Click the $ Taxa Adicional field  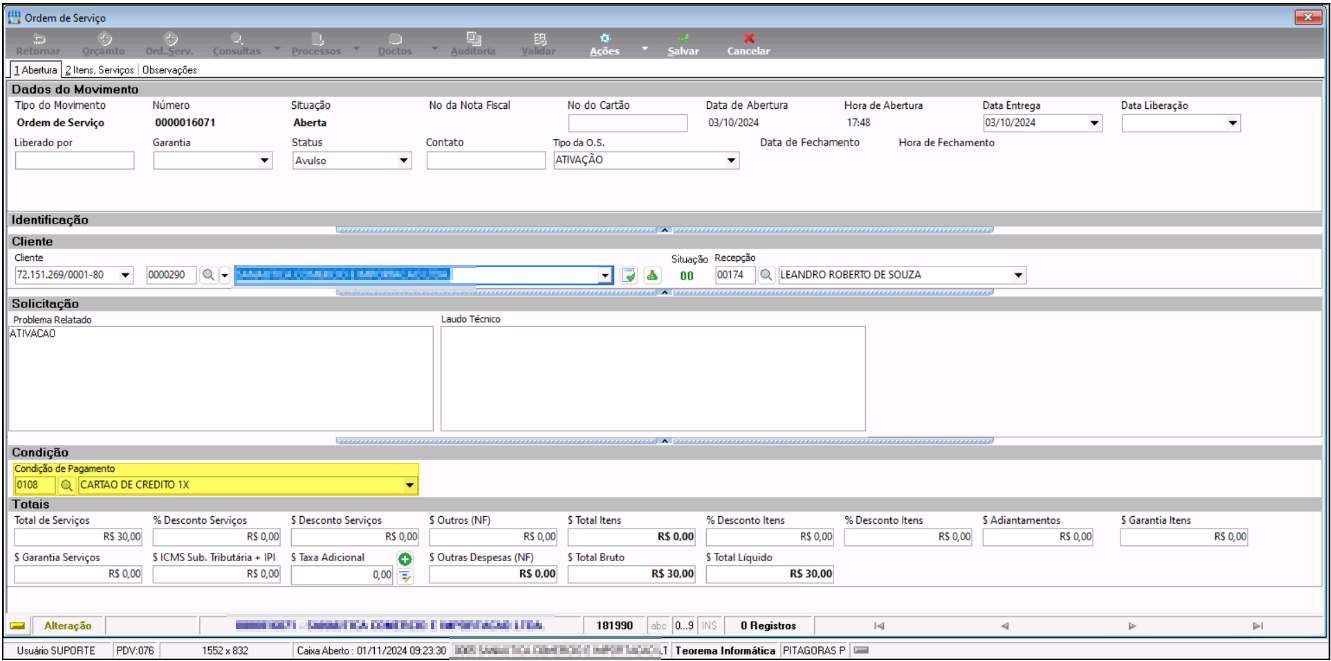click(342, 575)
